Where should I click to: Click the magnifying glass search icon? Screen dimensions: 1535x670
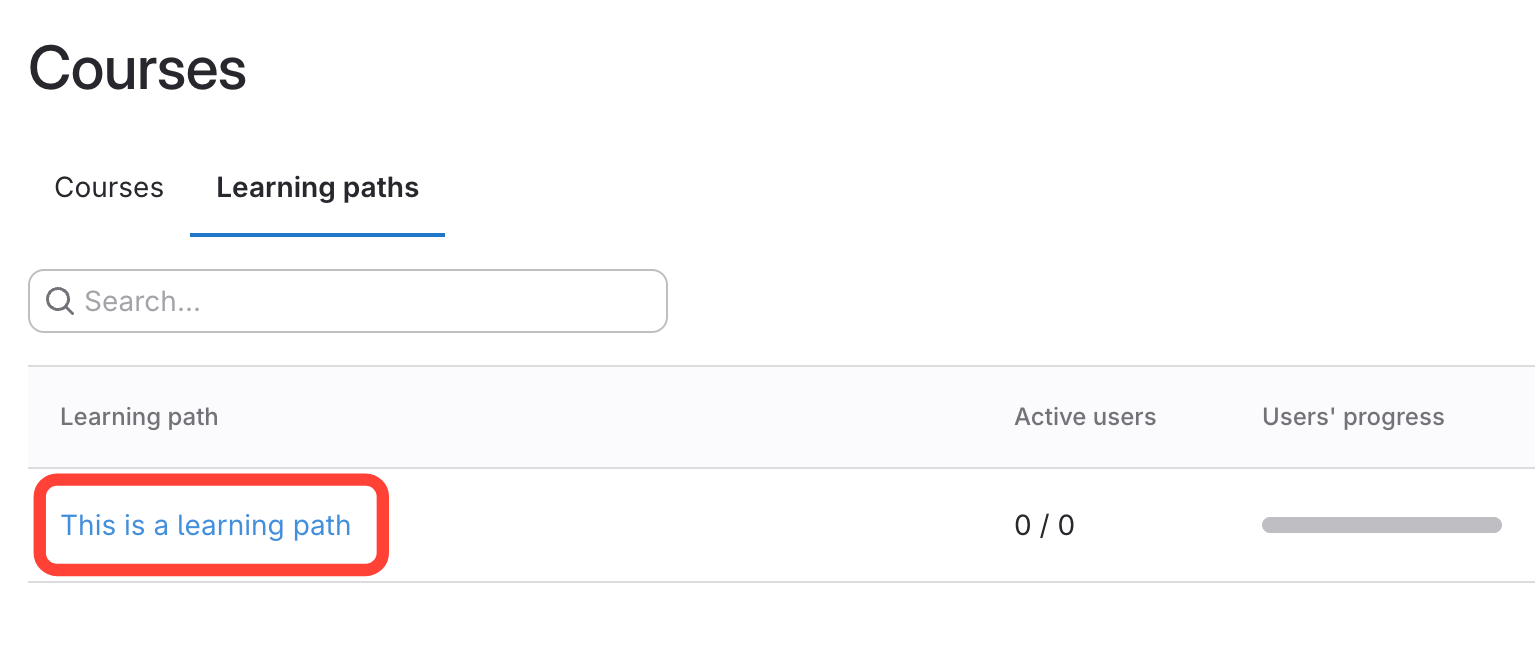tap(60, 301)
